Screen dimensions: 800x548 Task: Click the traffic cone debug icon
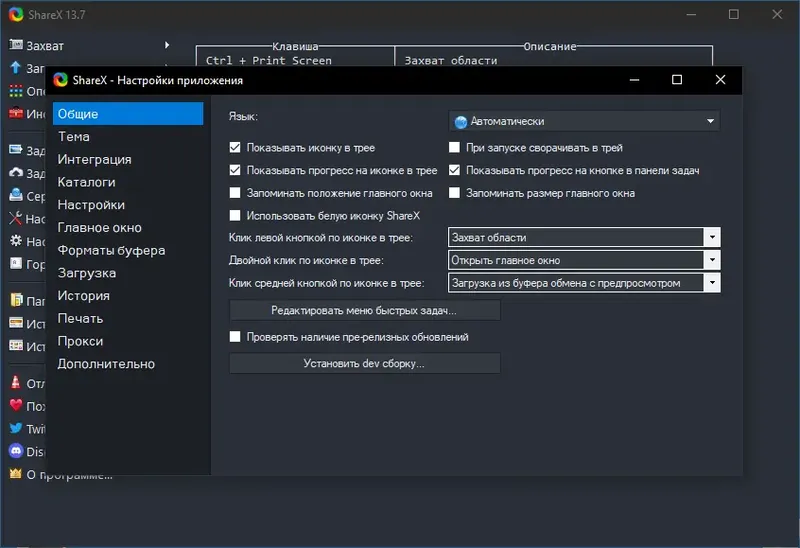(x=16, y=382)
